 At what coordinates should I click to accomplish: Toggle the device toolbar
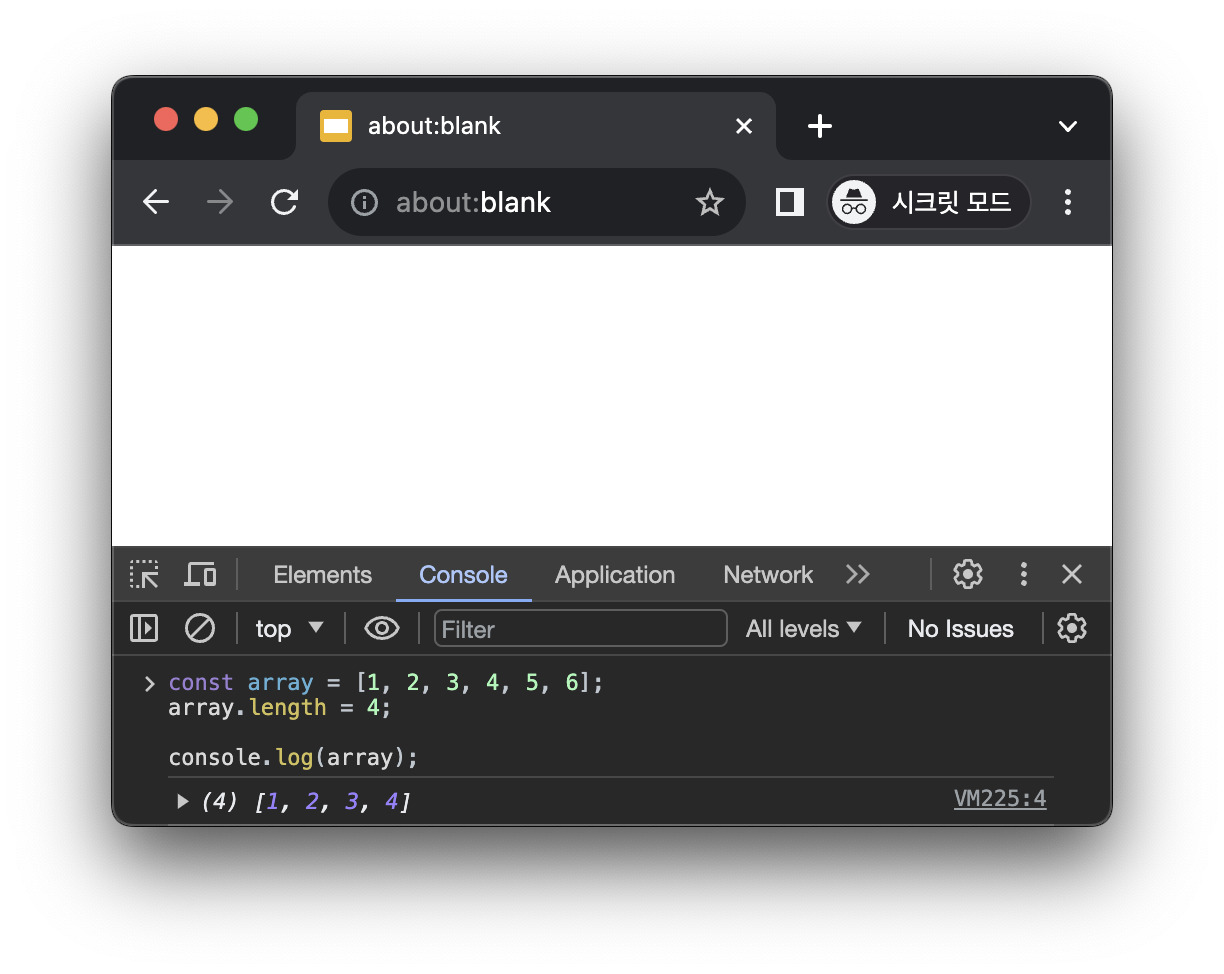[201, 575]
